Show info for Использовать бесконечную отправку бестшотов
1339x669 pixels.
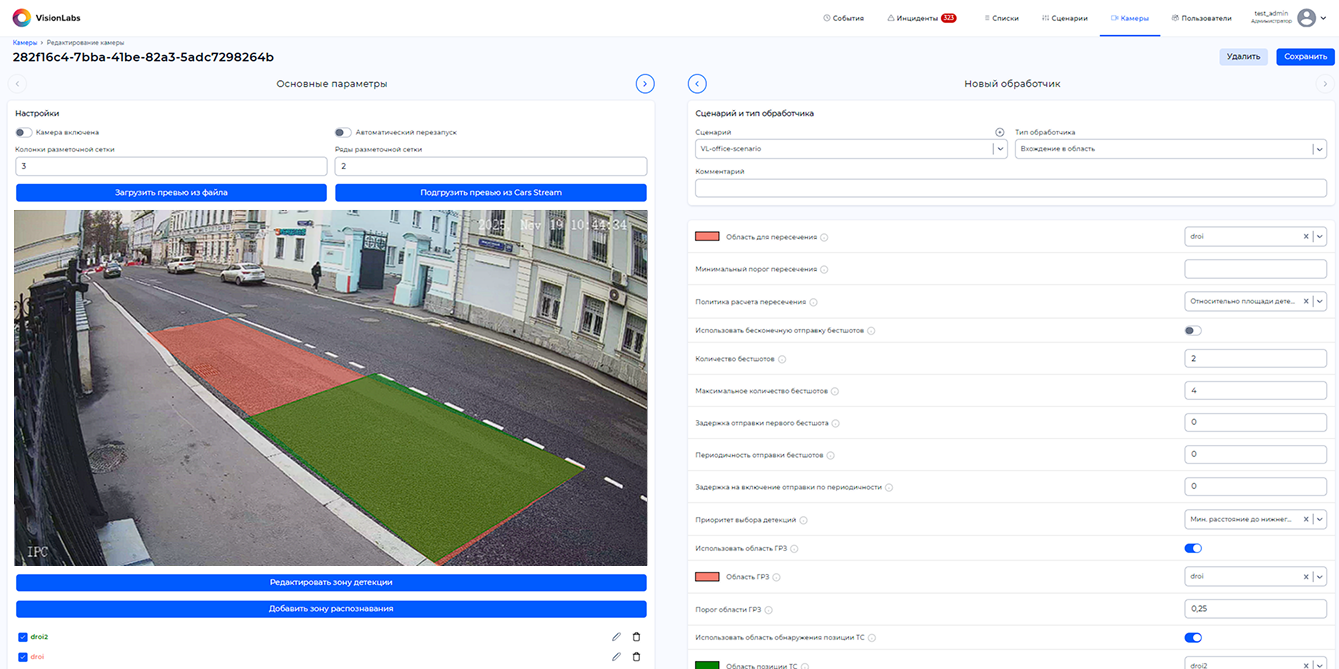pyautogui.click(x=872, y=331)
